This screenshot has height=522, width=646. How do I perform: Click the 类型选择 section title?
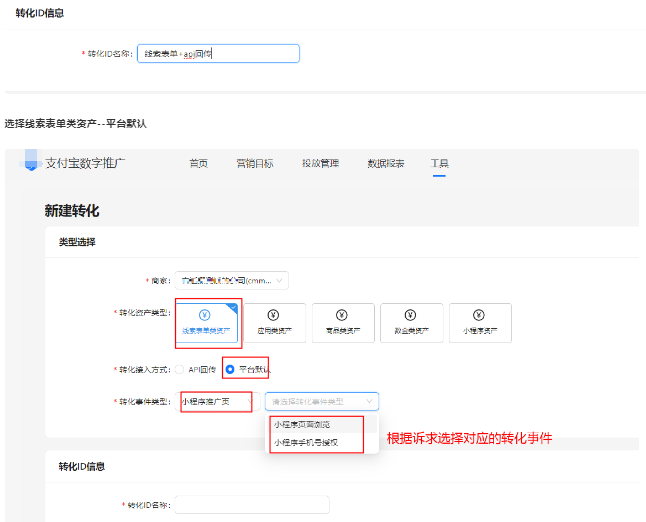(77, 242)
